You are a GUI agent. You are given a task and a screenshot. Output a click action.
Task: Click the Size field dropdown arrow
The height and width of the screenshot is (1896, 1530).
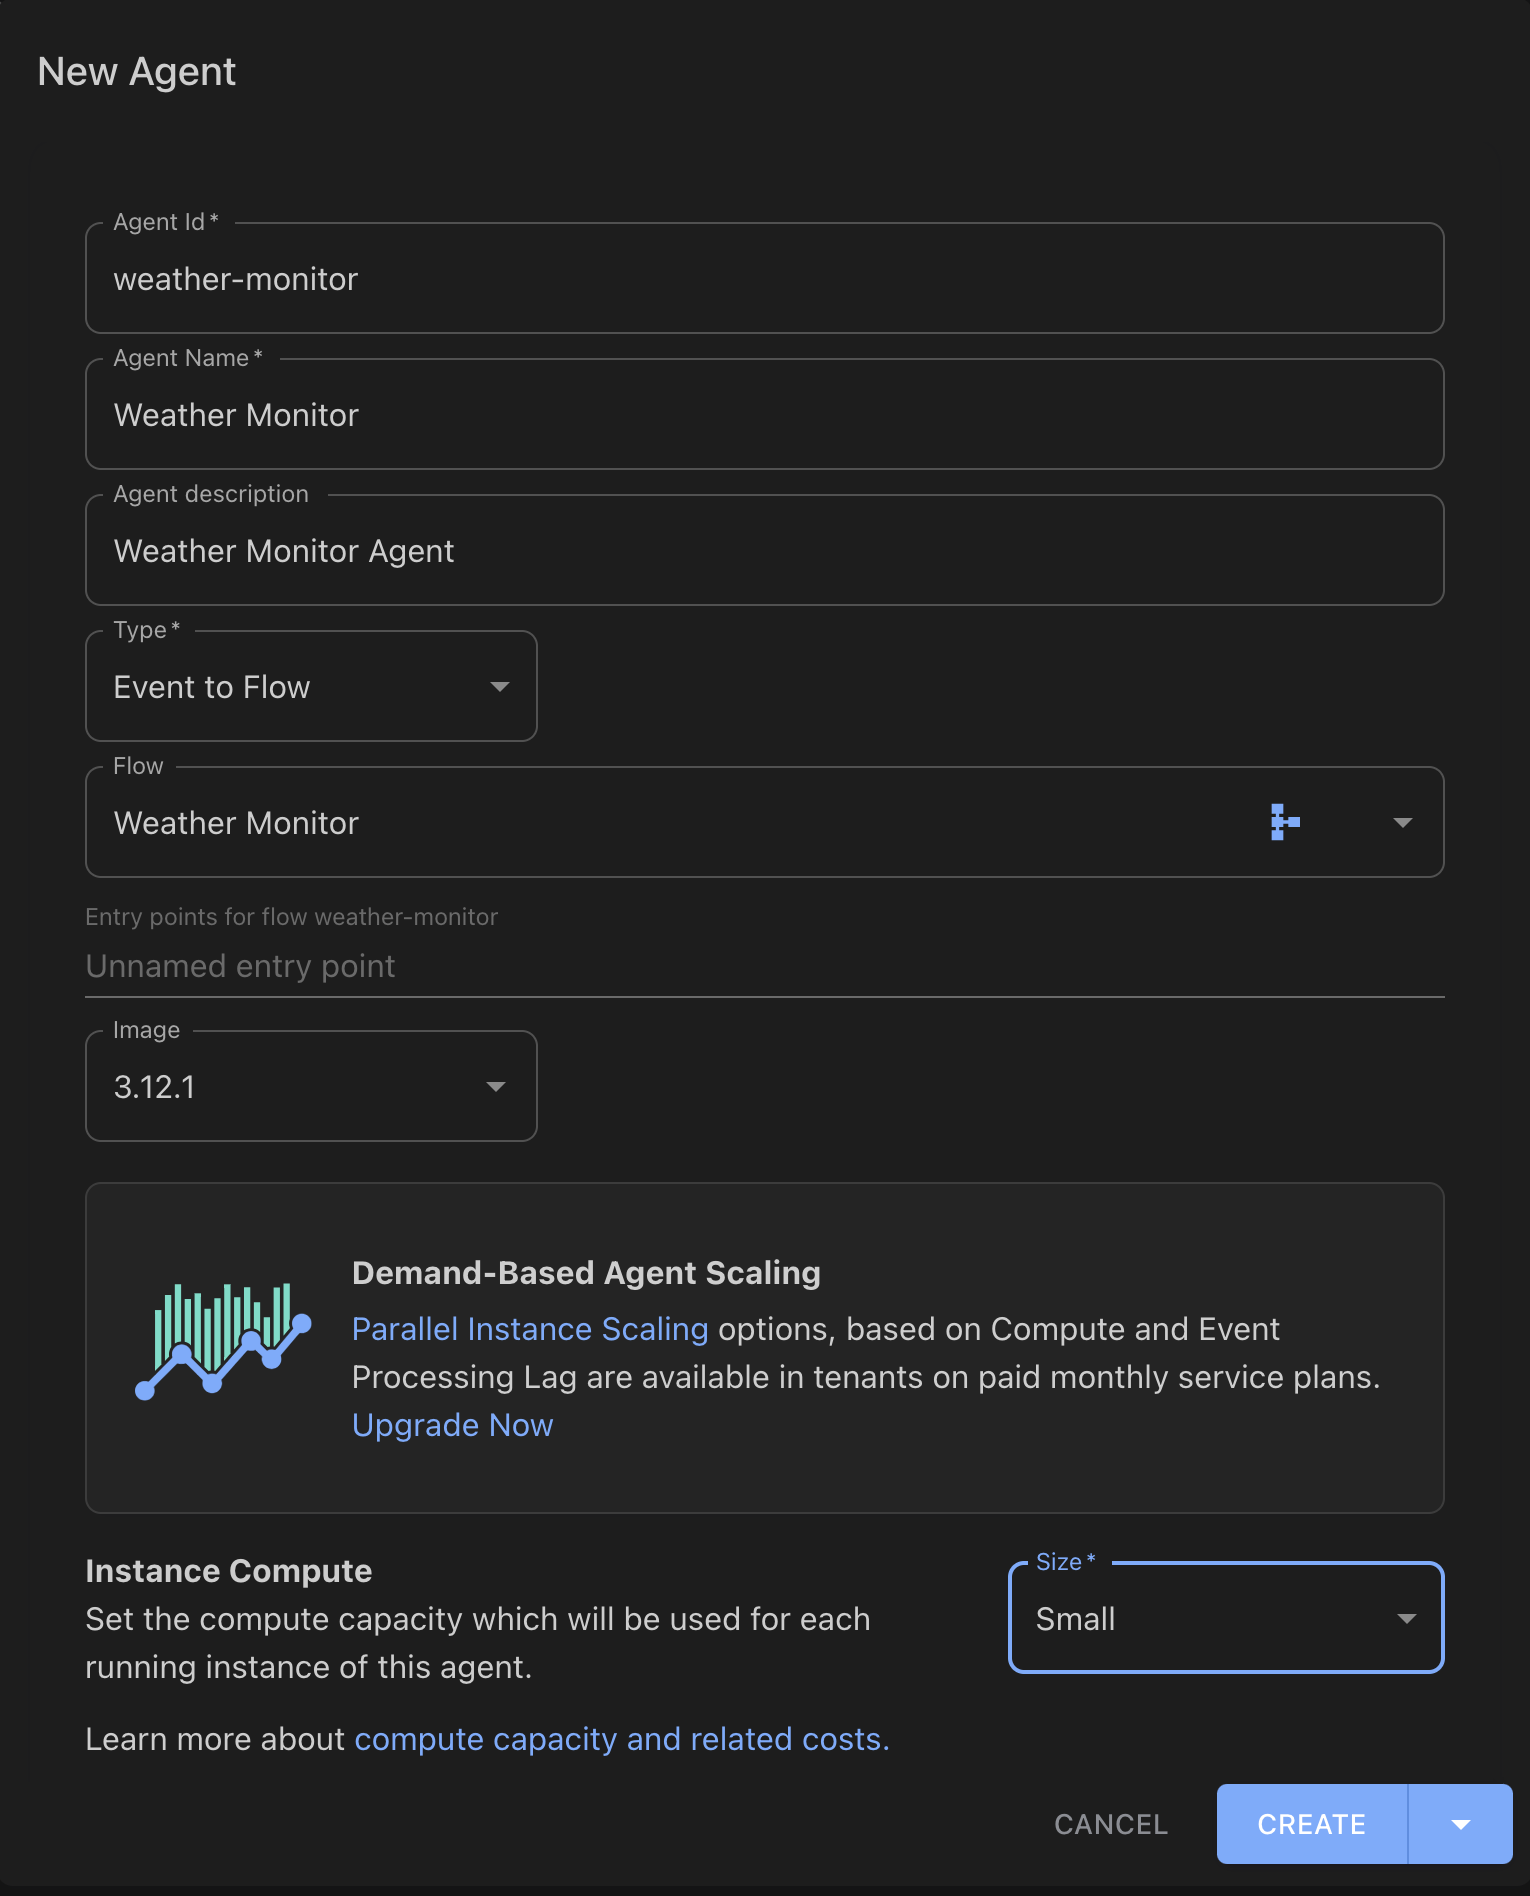click(x=1406, y=1619)
